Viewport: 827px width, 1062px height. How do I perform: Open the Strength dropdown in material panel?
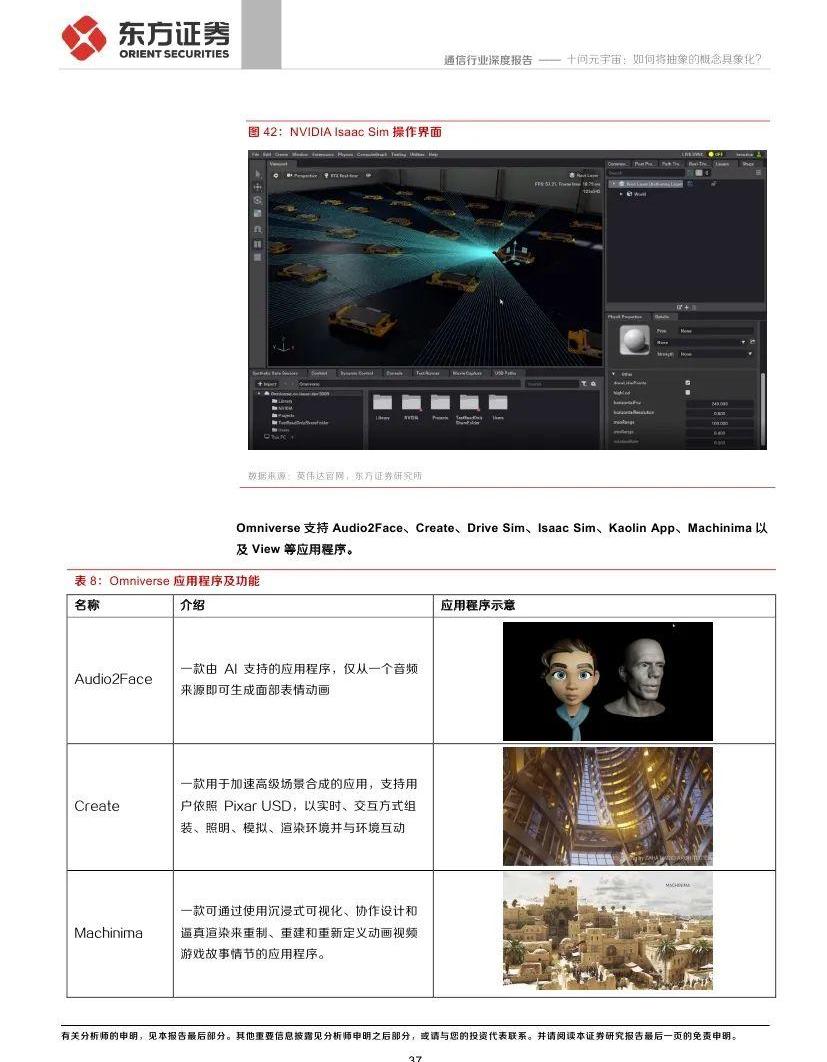(x=717, y=354)
